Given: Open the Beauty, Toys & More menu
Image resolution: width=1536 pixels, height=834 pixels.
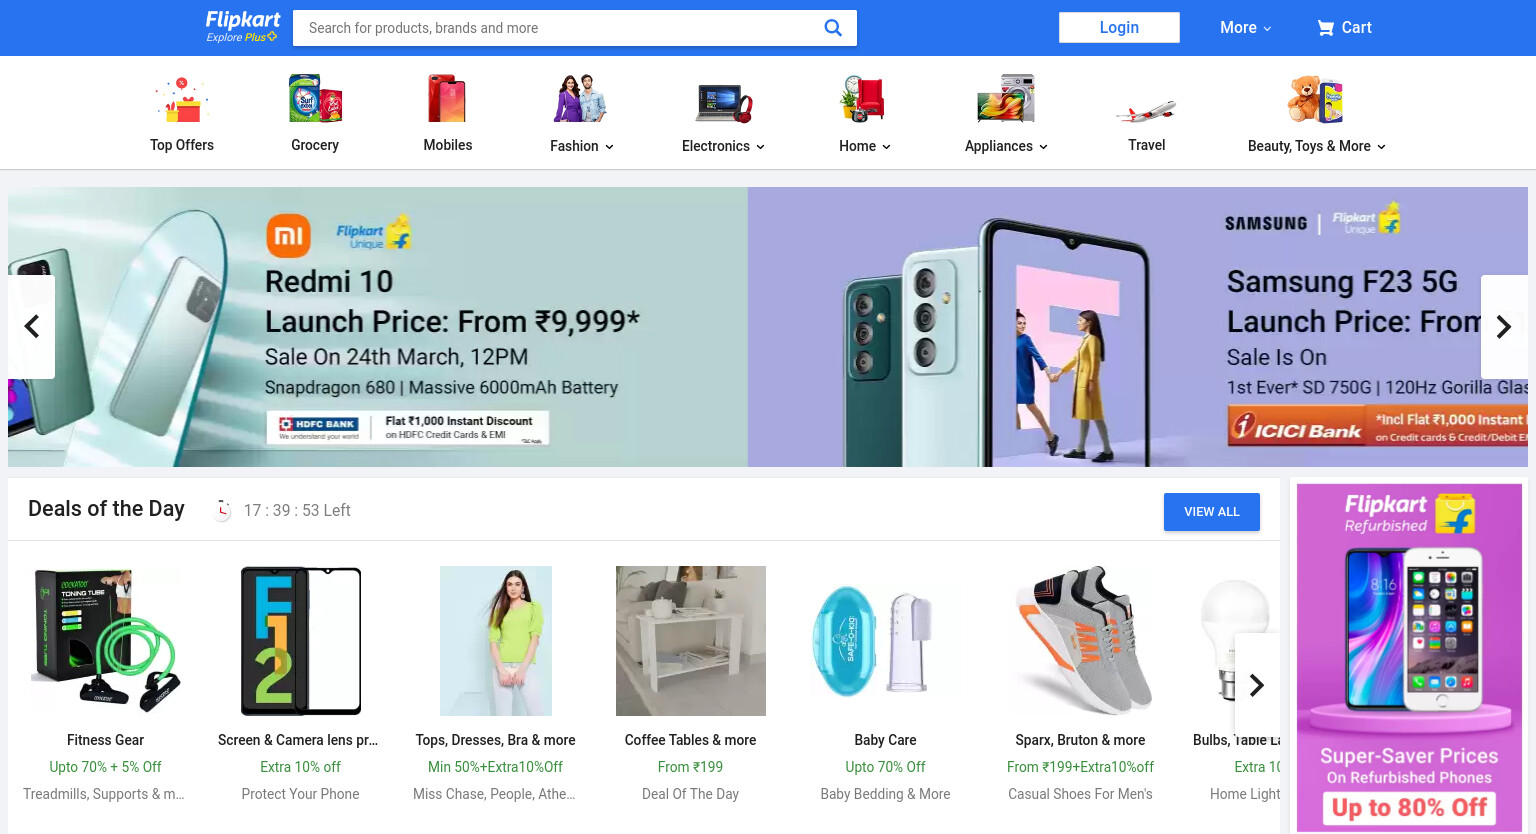Looking at the screenshot, I should [1316, 146].
